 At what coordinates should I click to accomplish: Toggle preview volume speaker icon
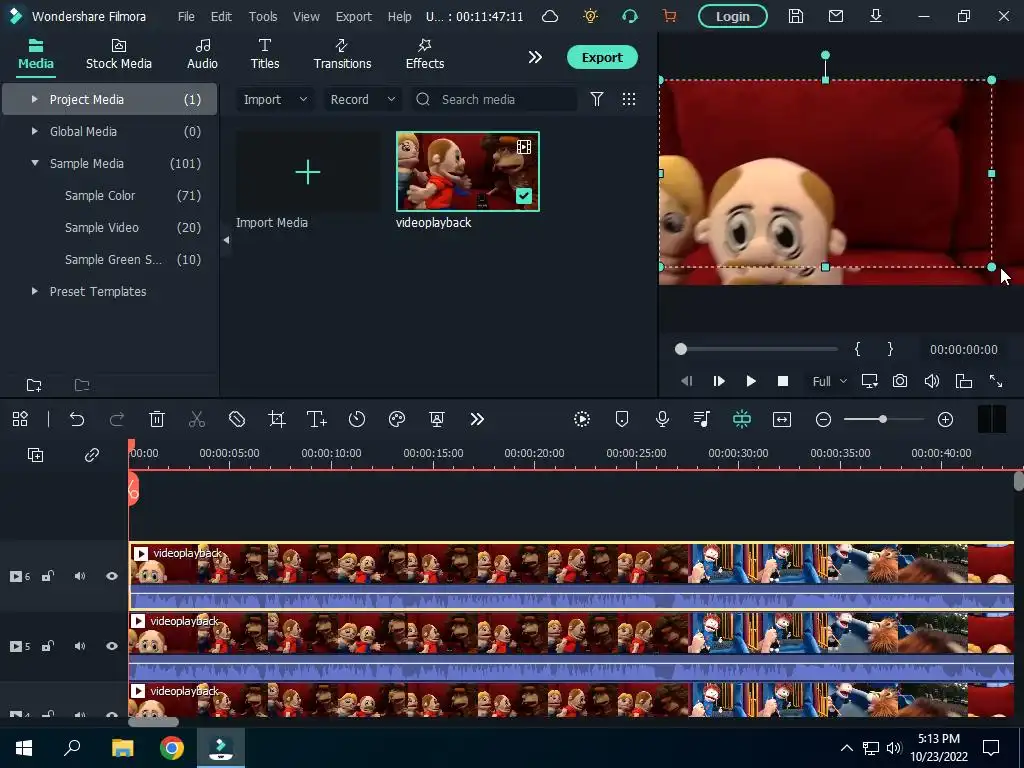pos(932,381)
